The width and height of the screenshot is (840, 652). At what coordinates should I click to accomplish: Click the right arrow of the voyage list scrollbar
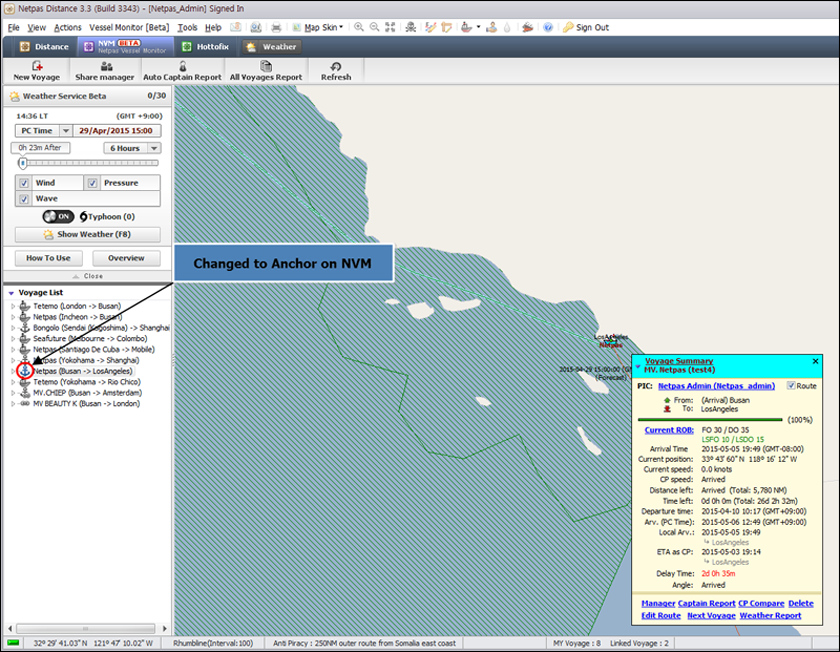[x=164, y=628]
